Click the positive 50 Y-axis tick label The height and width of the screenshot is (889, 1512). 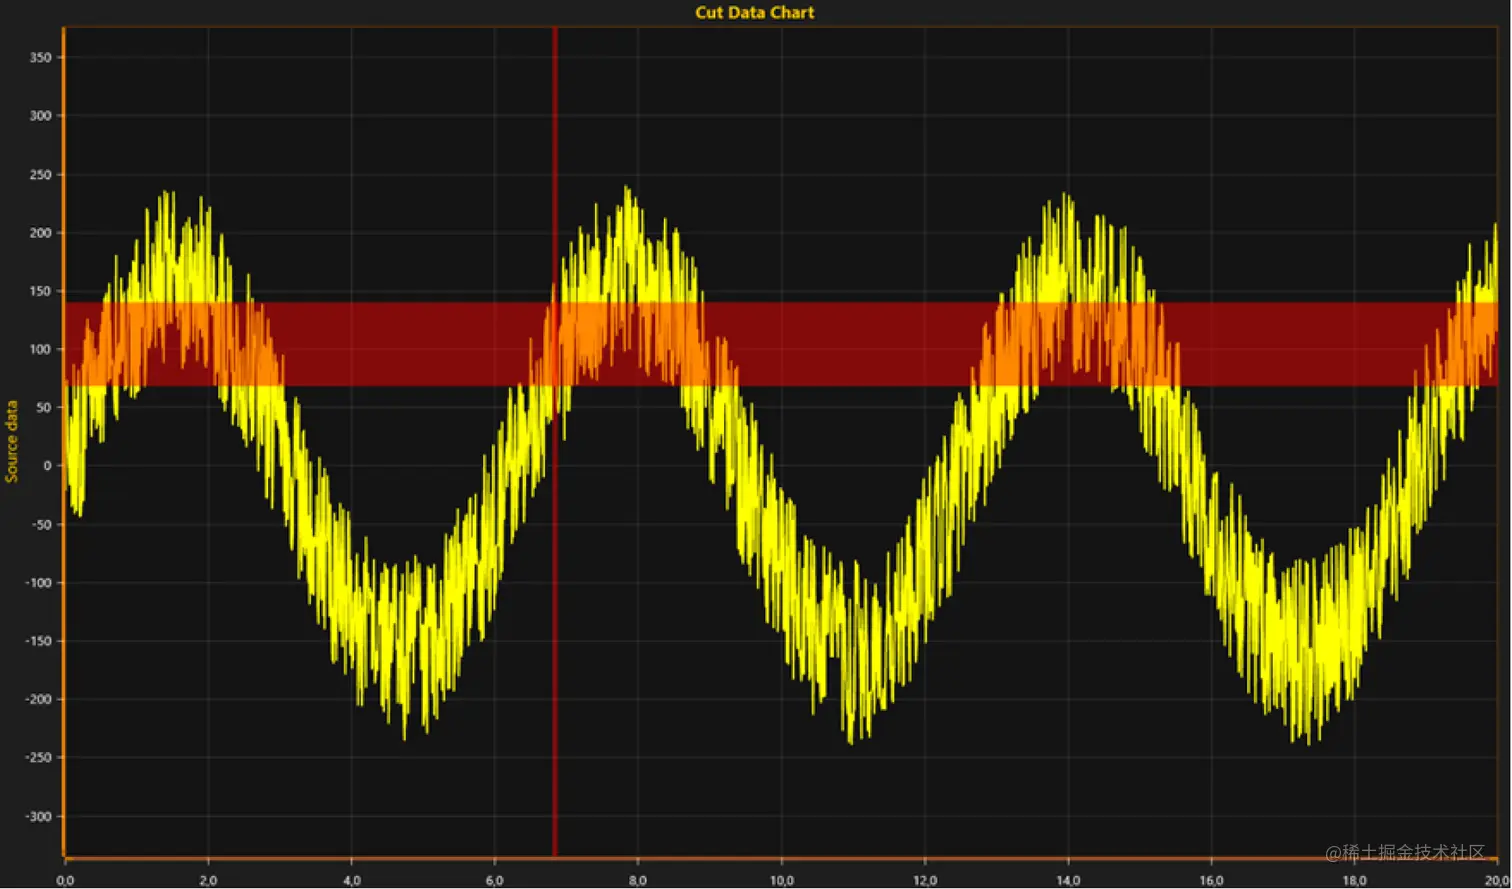pyautogui.click(x=44, y=407)
